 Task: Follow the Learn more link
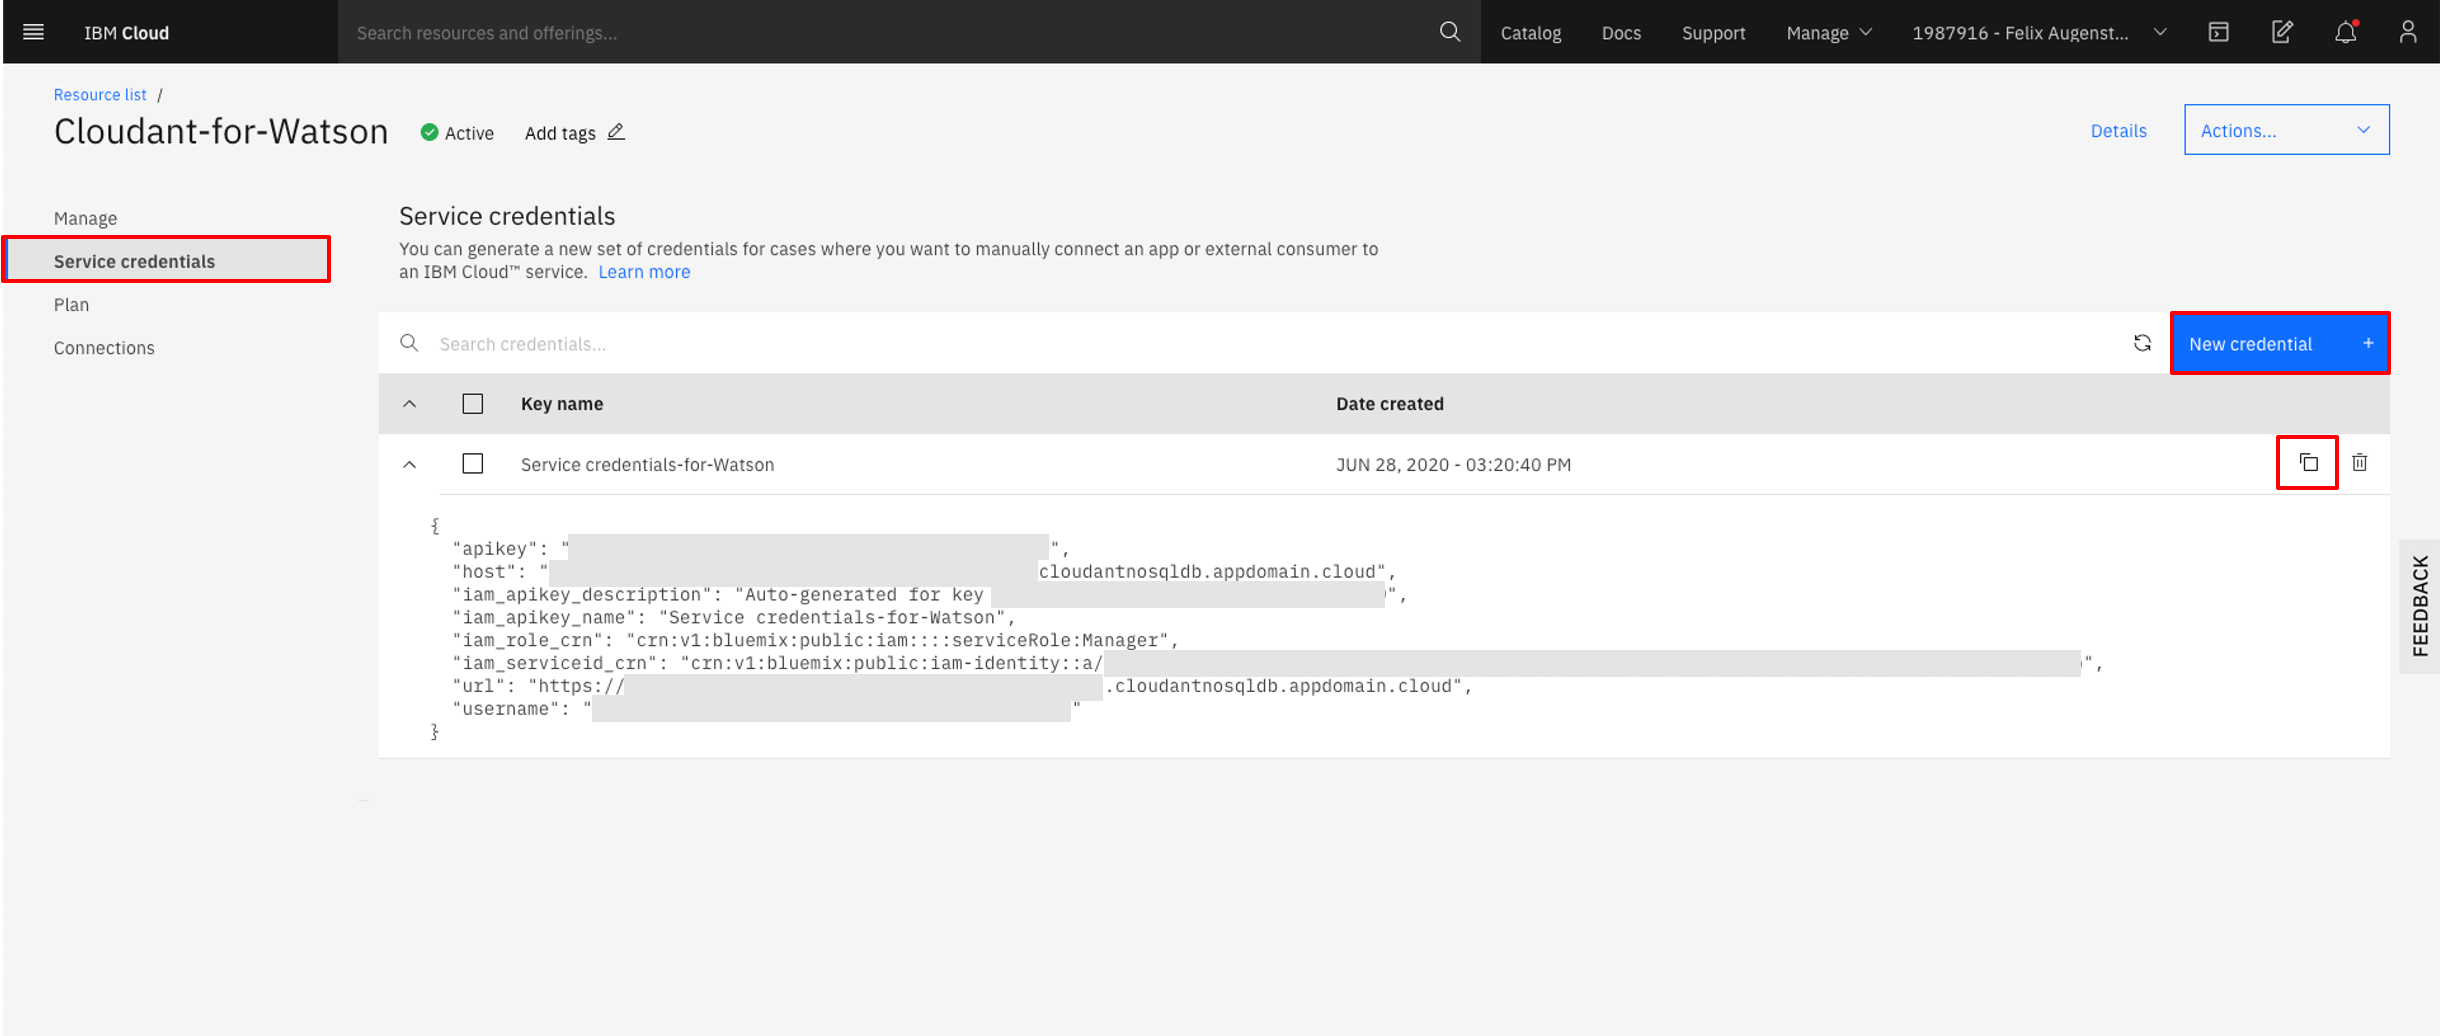pyautogui.click(x=644, y=271)
